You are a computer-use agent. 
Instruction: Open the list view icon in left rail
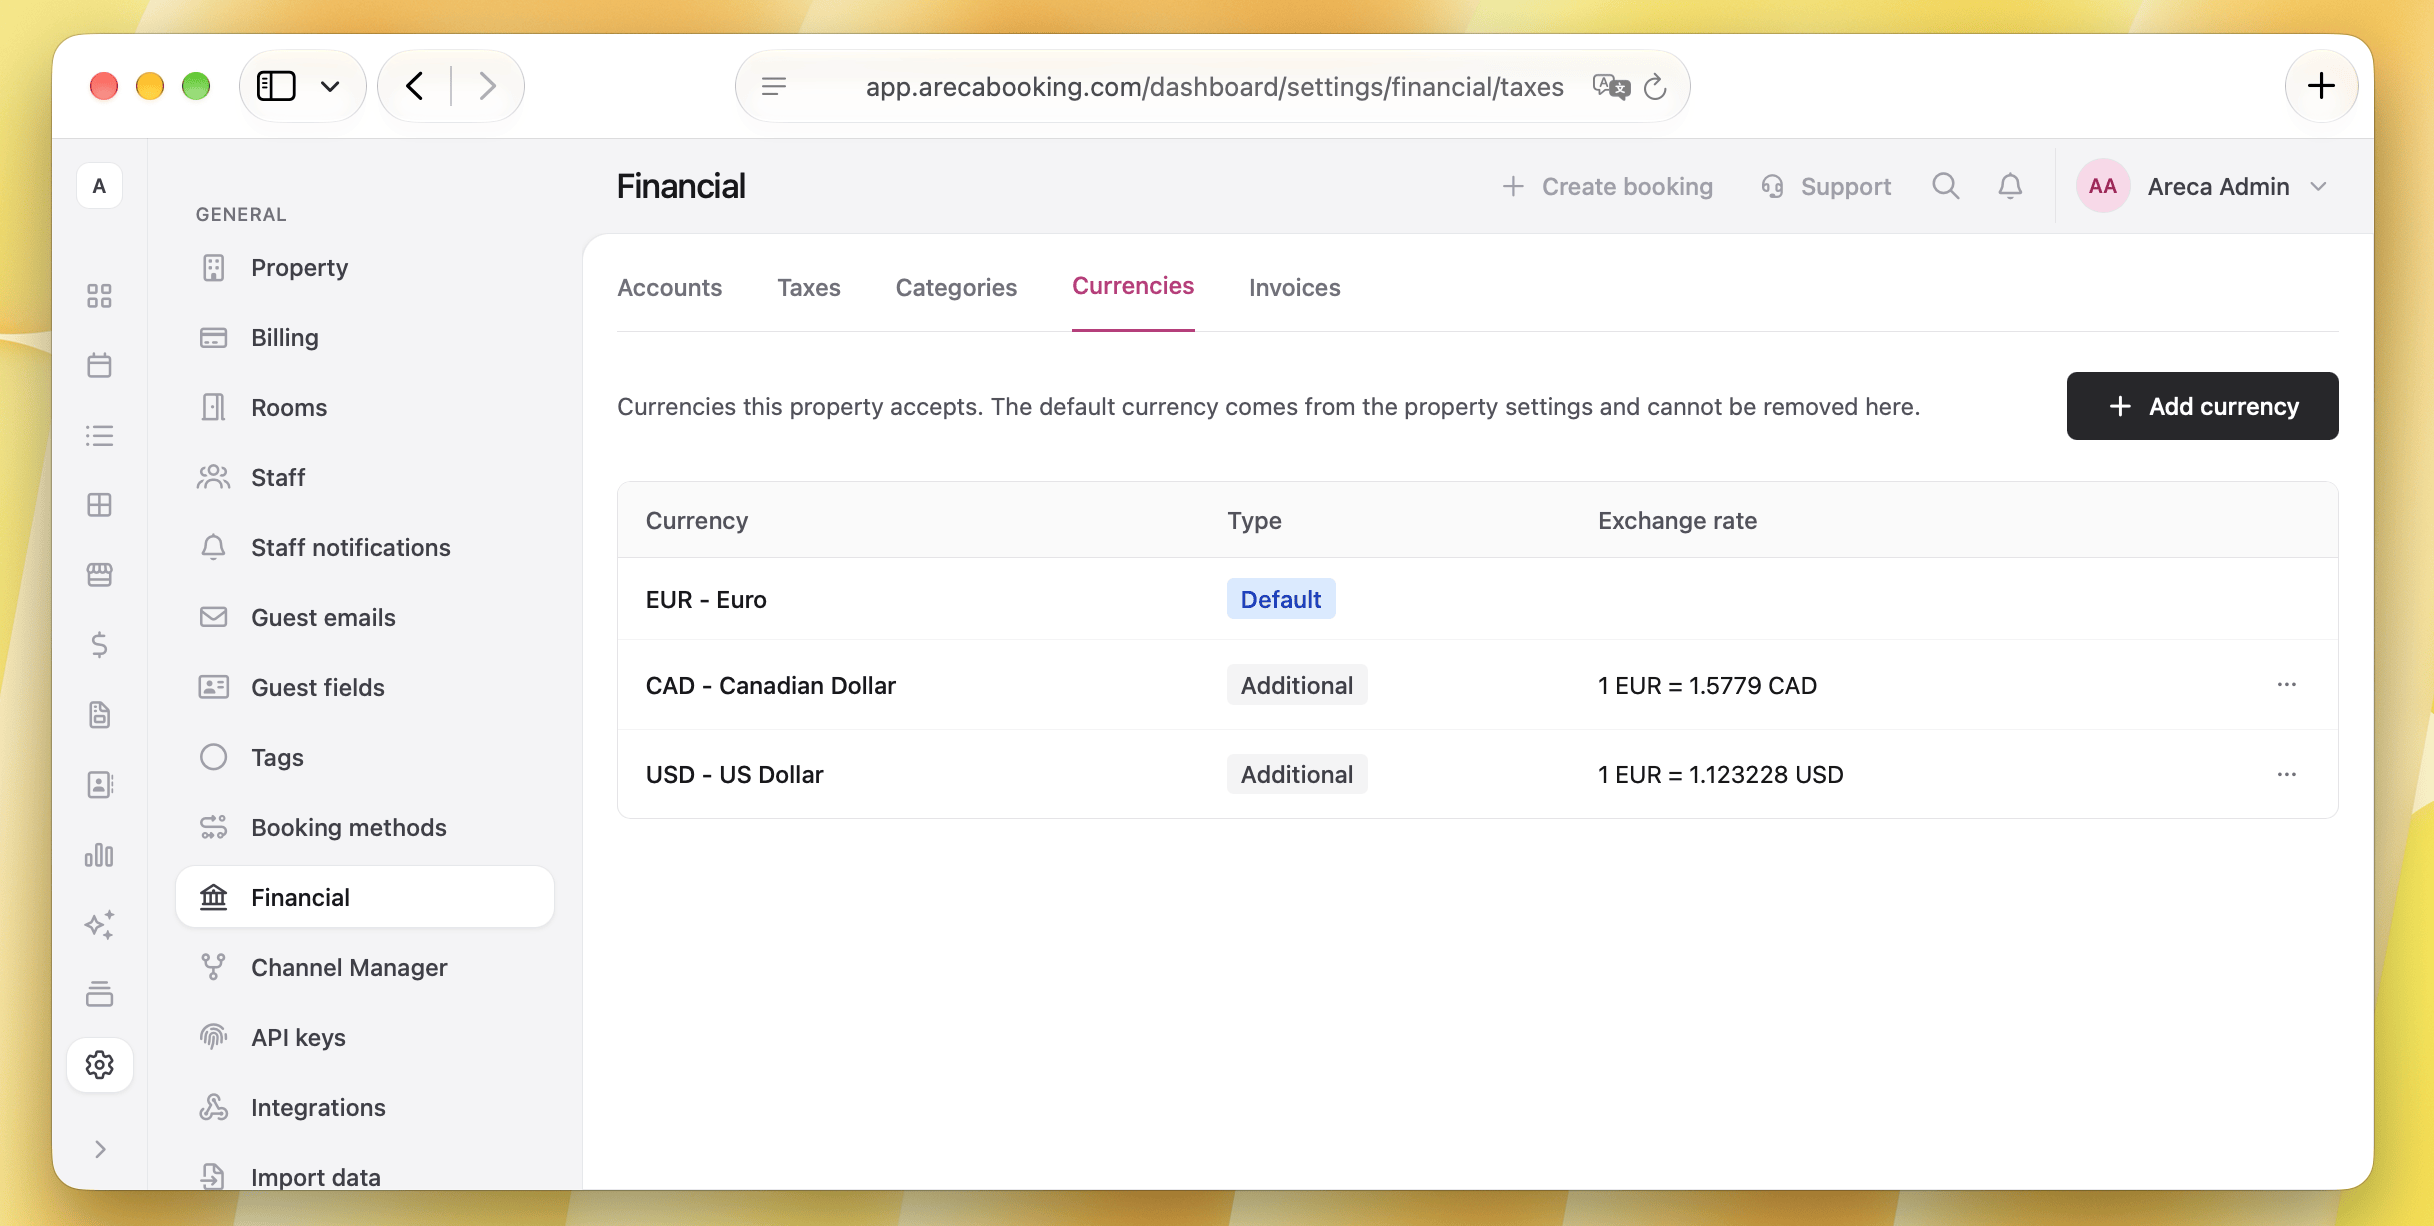99,436
